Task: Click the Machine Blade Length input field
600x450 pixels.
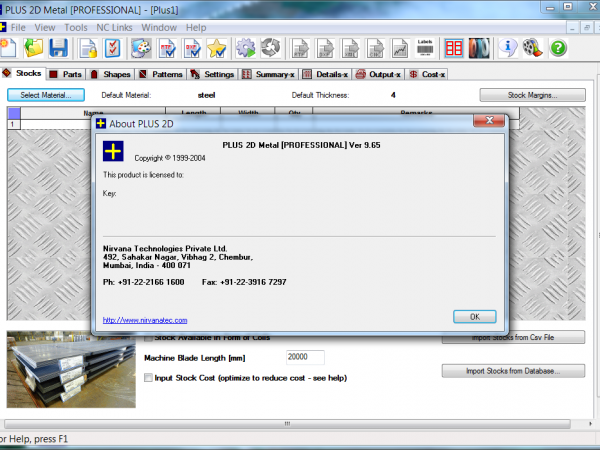Action: pyautogui.click(x=304, y=357)
